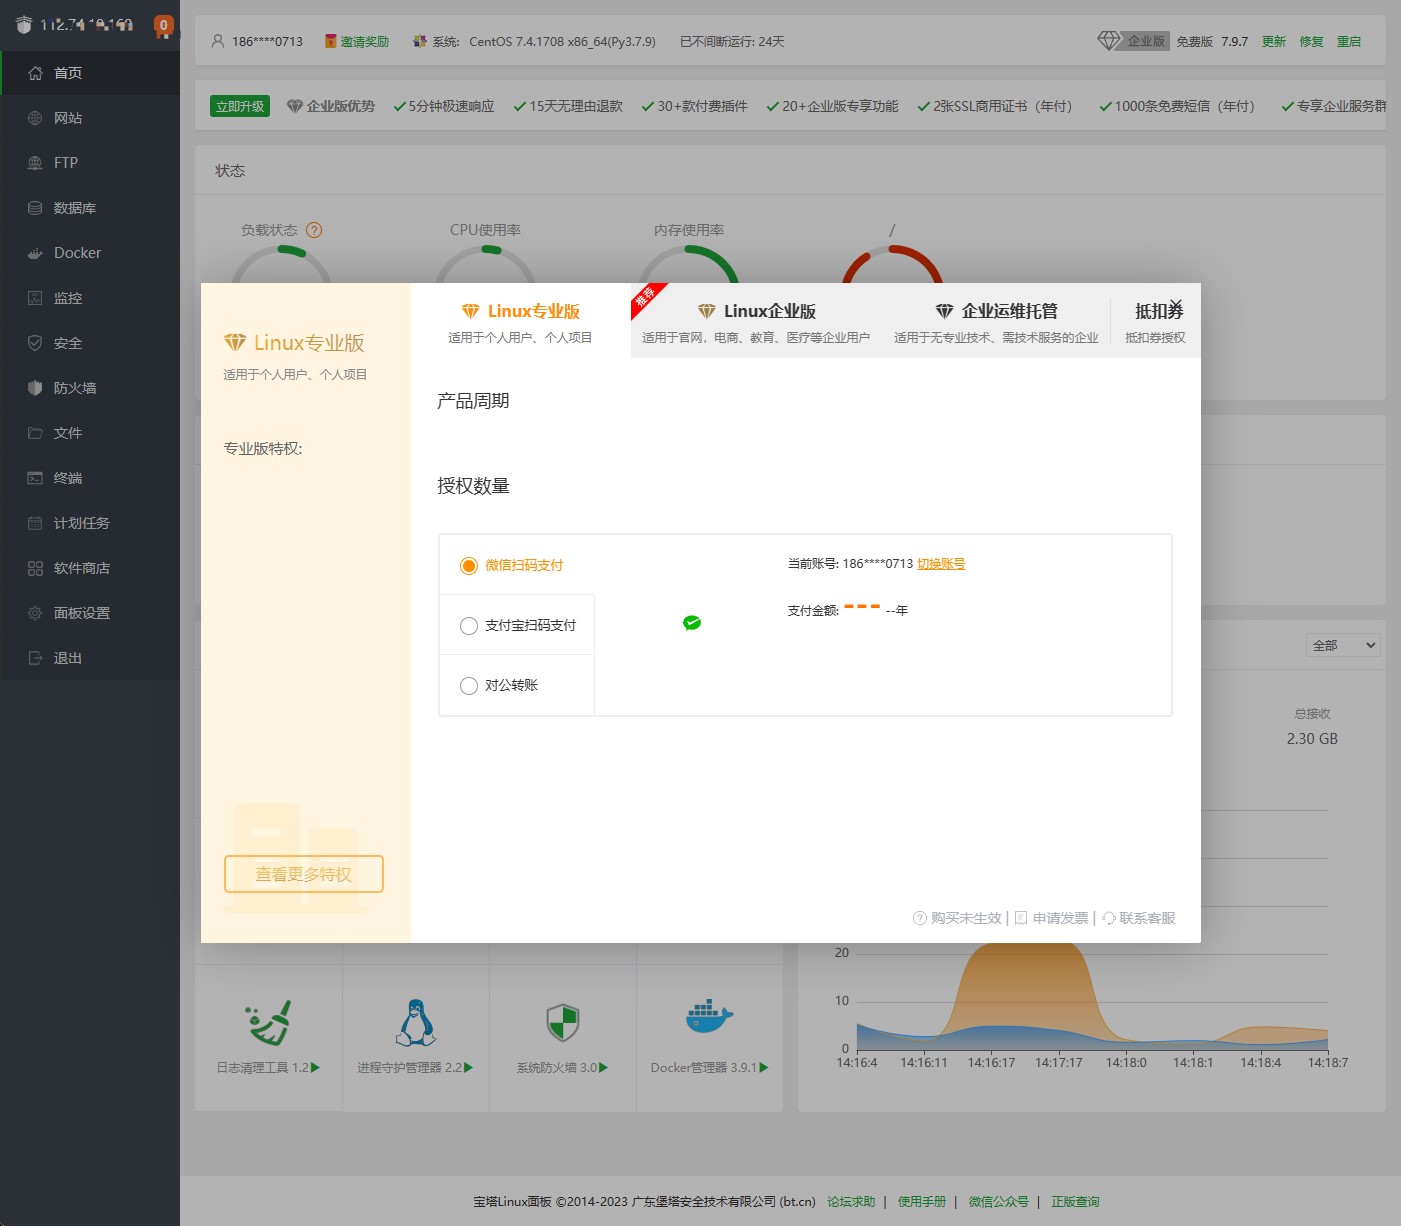
Task: Click 购买未生效 link
Action: point(958,918)
